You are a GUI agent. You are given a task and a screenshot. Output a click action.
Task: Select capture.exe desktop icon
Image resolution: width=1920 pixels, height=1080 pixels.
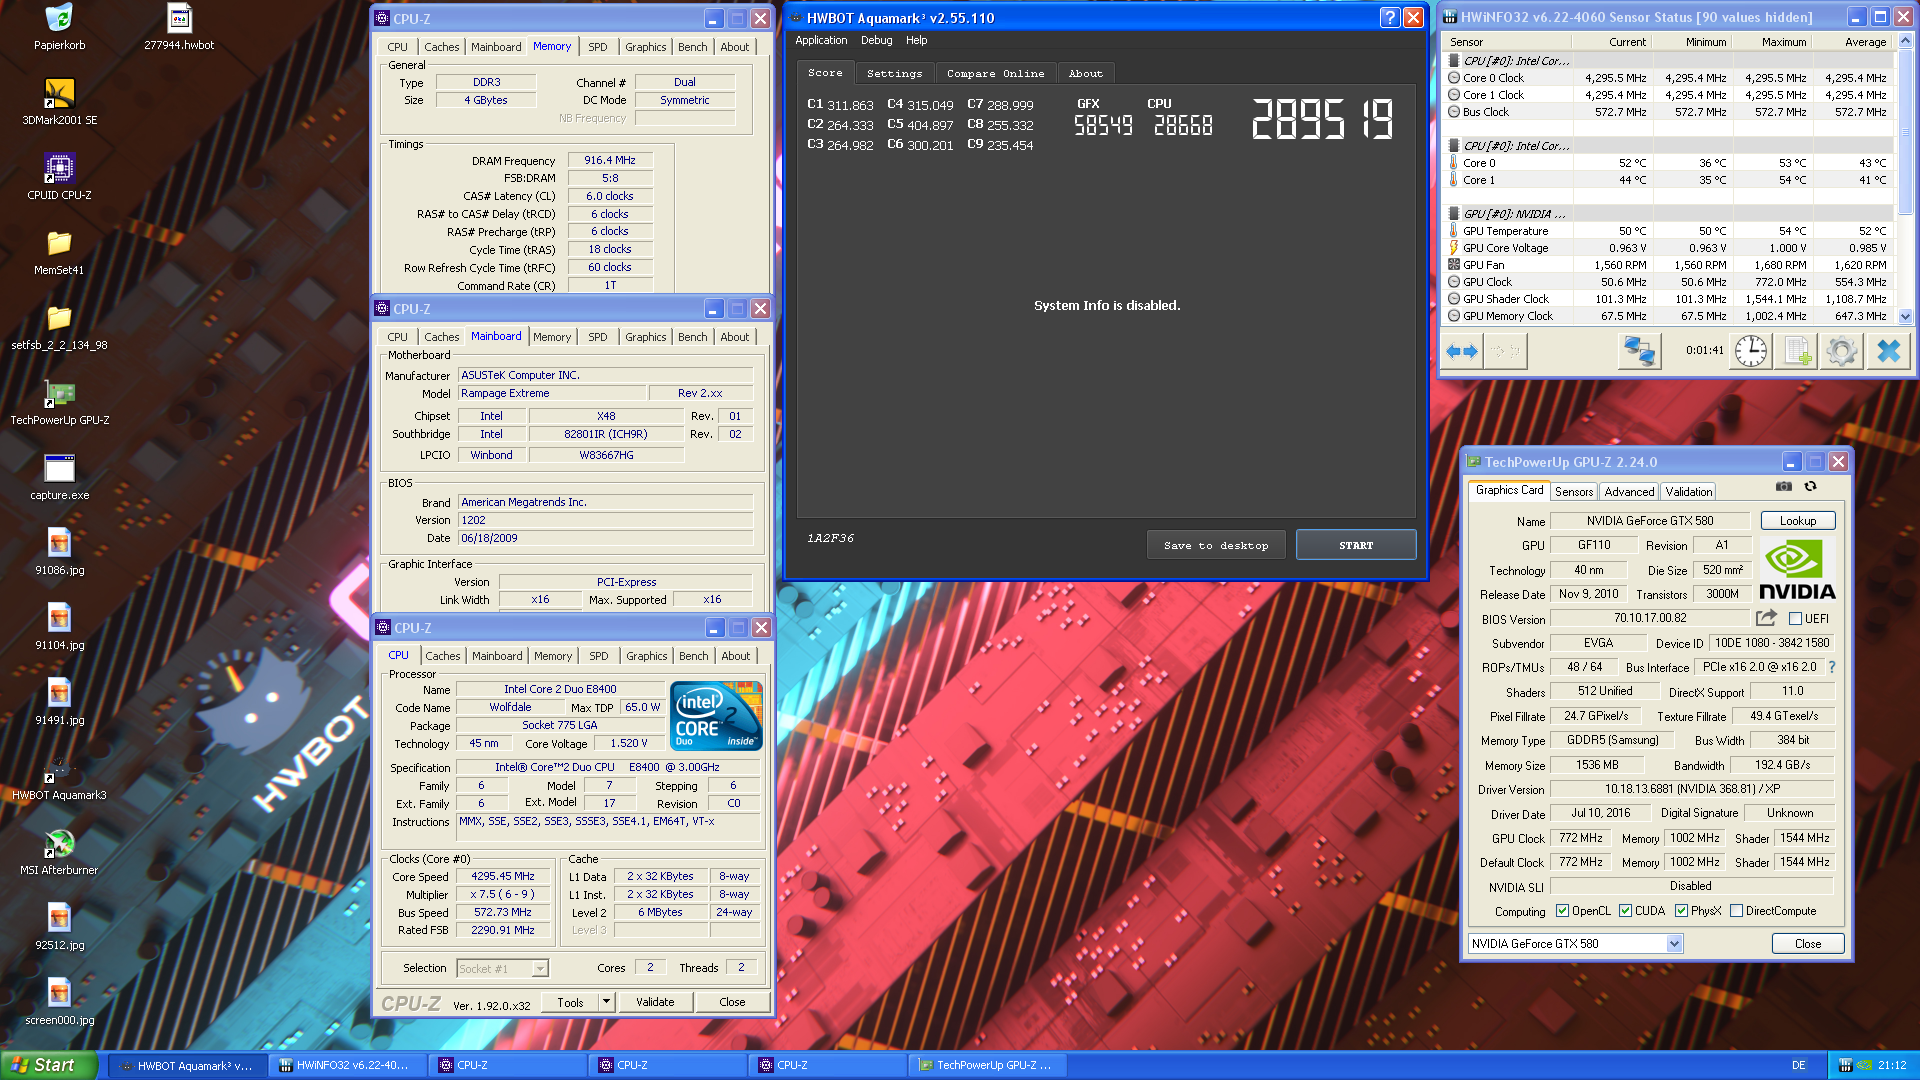click(x=60, y=476)
